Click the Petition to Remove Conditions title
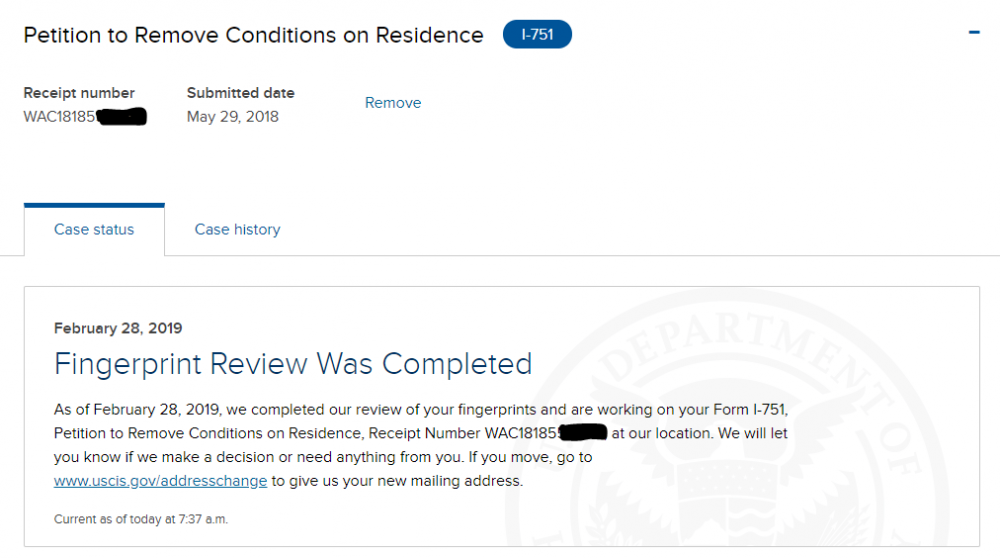The height and width of the screenshot is (558, 1000). (x=253, y=35)
